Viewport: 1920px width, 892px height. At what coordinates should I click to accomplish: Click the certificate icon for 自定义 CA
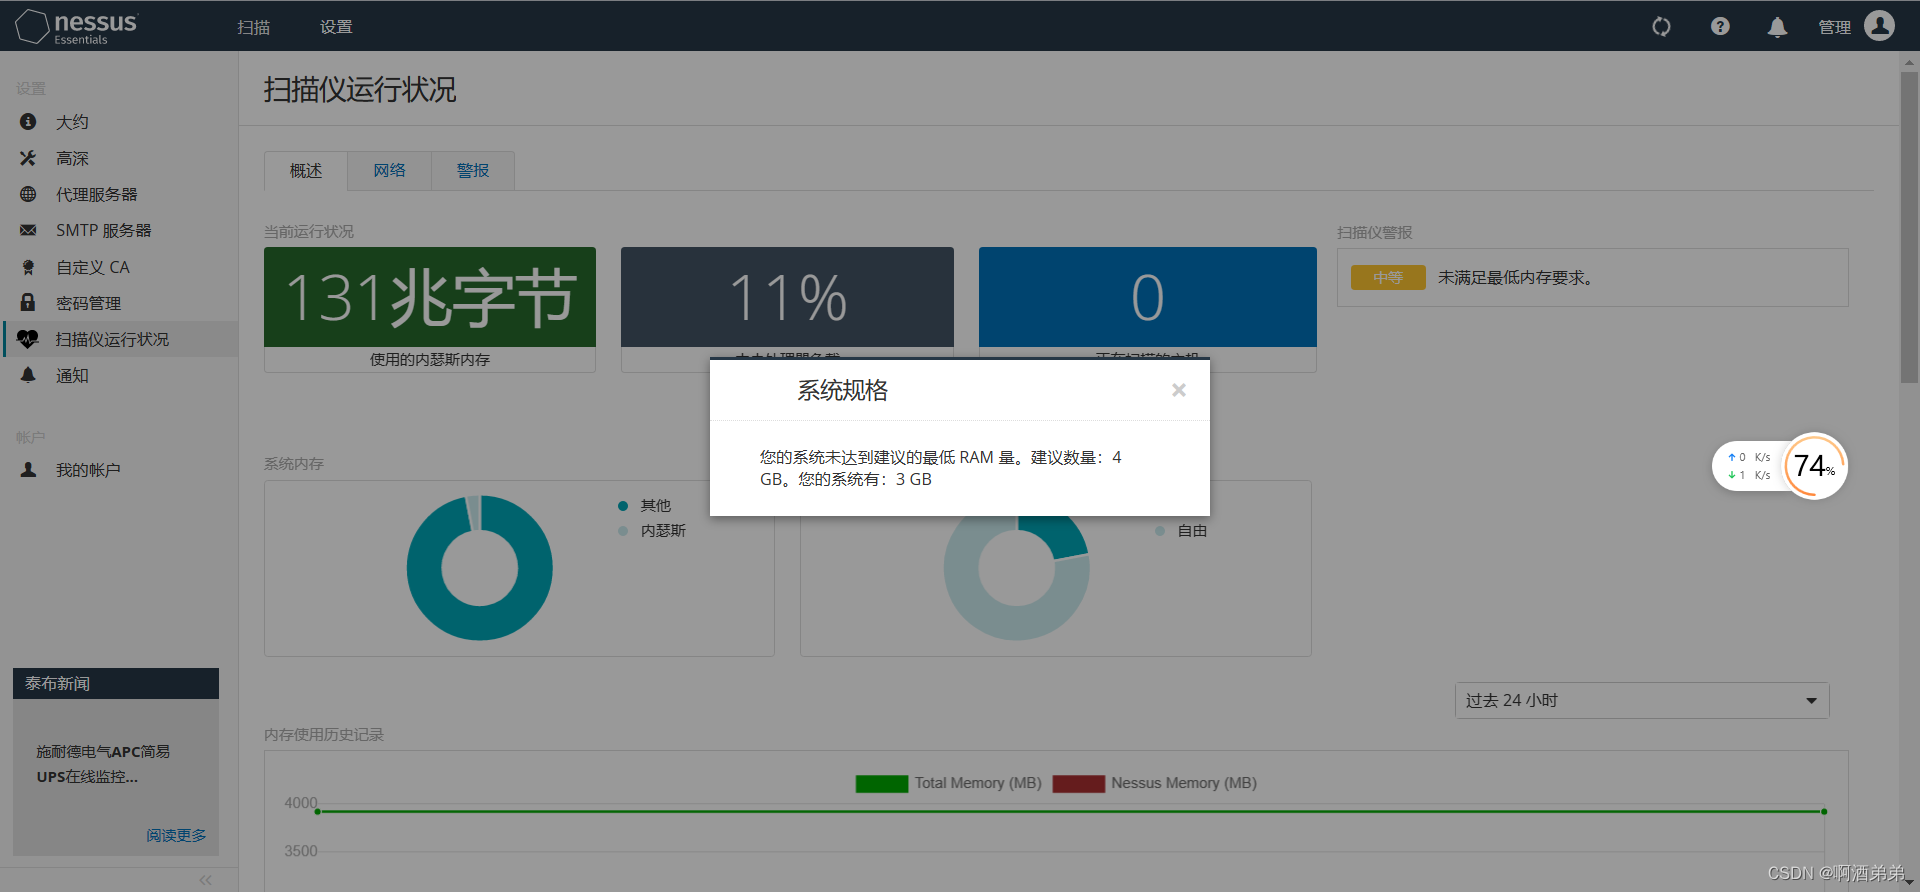(x=28, y=267)
